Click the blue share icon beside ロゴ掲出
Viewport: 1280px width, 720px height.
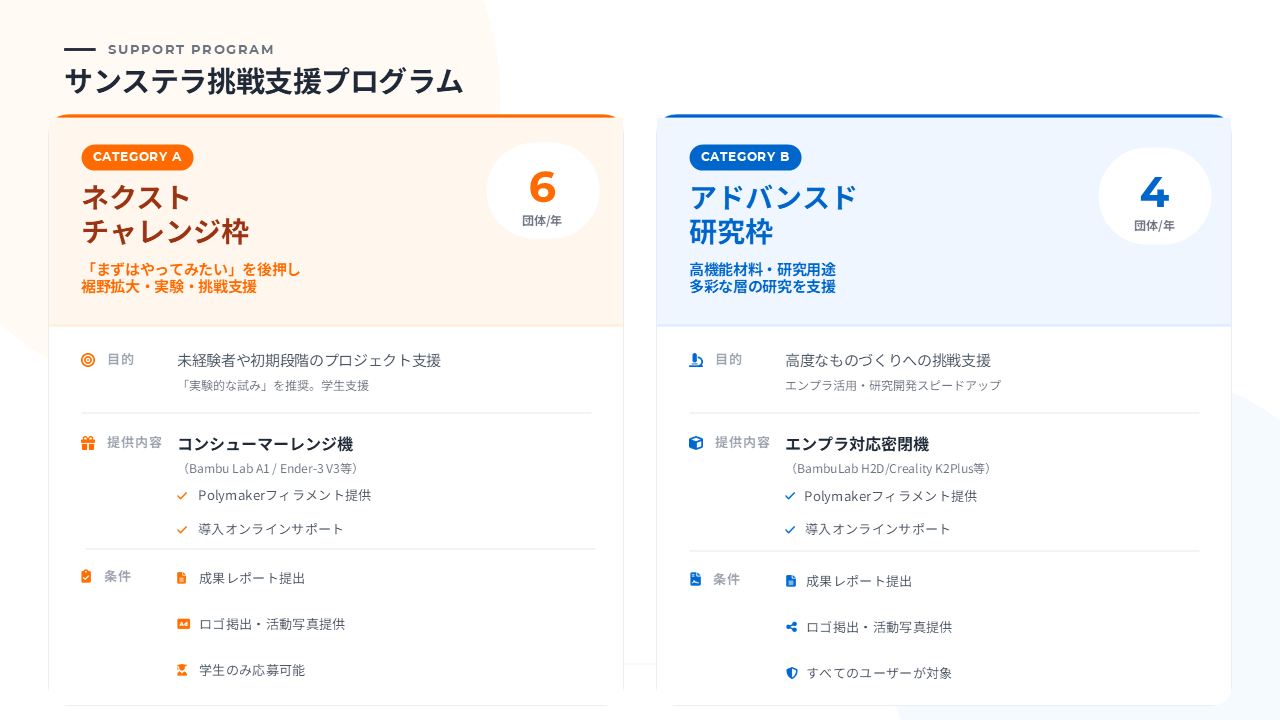point(791,627)
